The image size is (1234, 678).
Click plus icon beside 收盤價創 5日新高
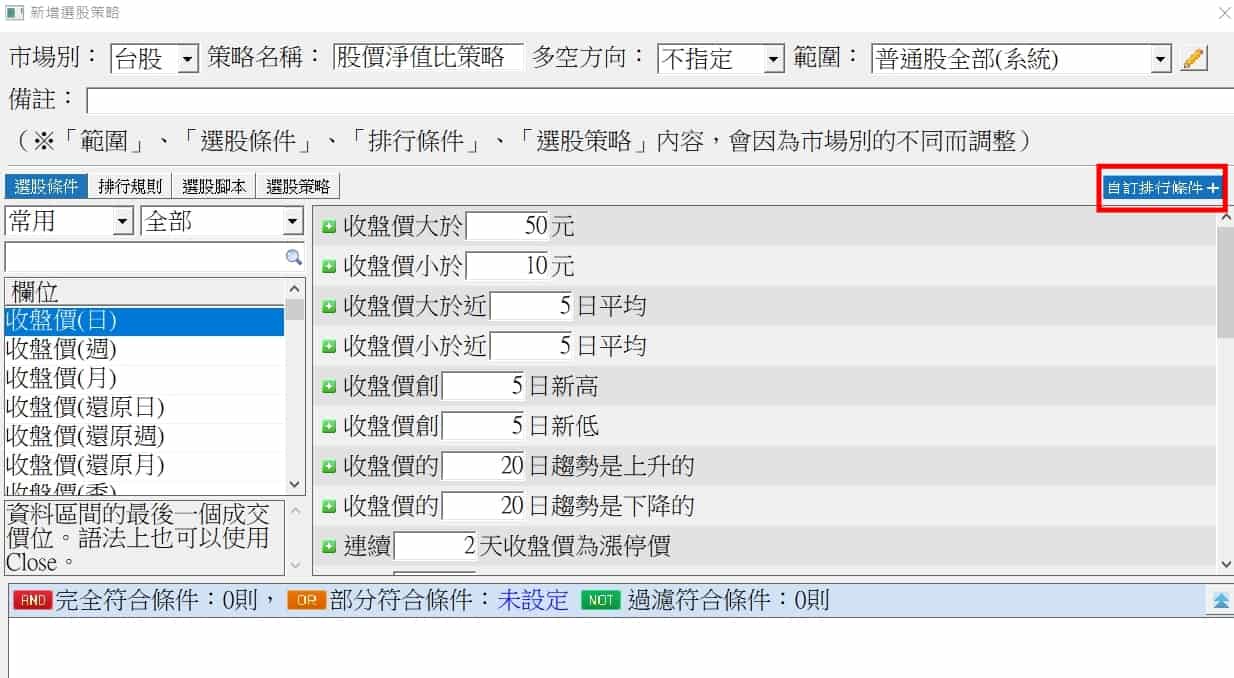pos(328,387)
